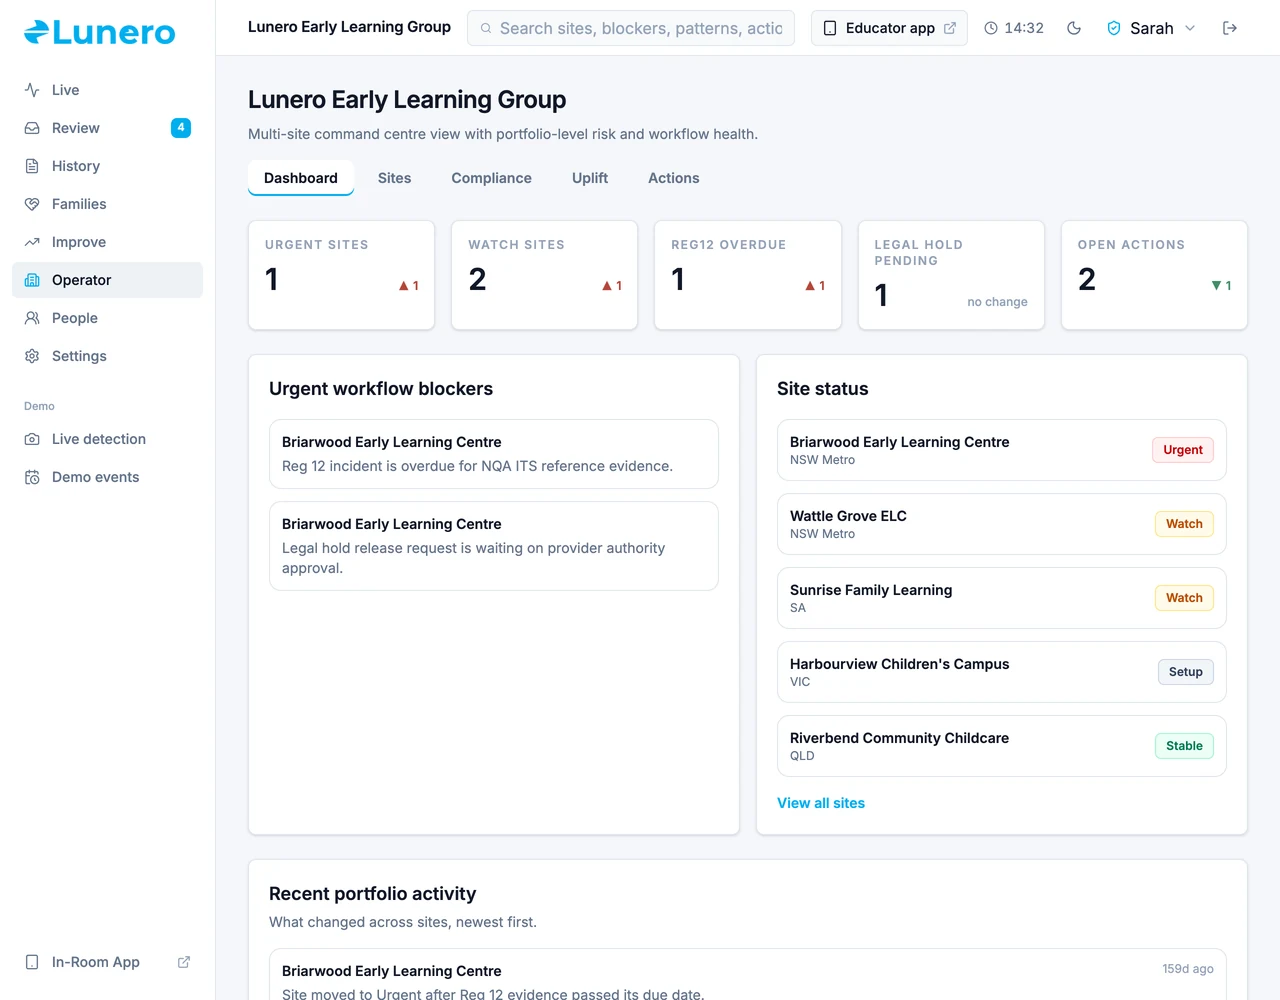
Task: Click the Legal Hold Pending card
Action: click(x=951, y=275)
